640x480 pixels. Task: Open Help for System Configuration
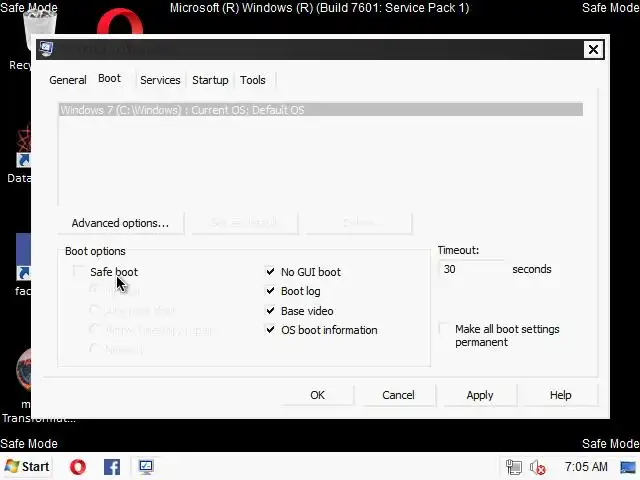560,395
